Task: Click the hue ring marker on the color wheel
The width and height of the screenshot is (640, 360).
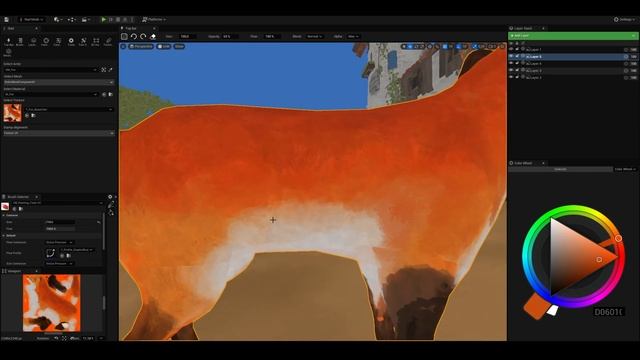Action: coord(618,238)
